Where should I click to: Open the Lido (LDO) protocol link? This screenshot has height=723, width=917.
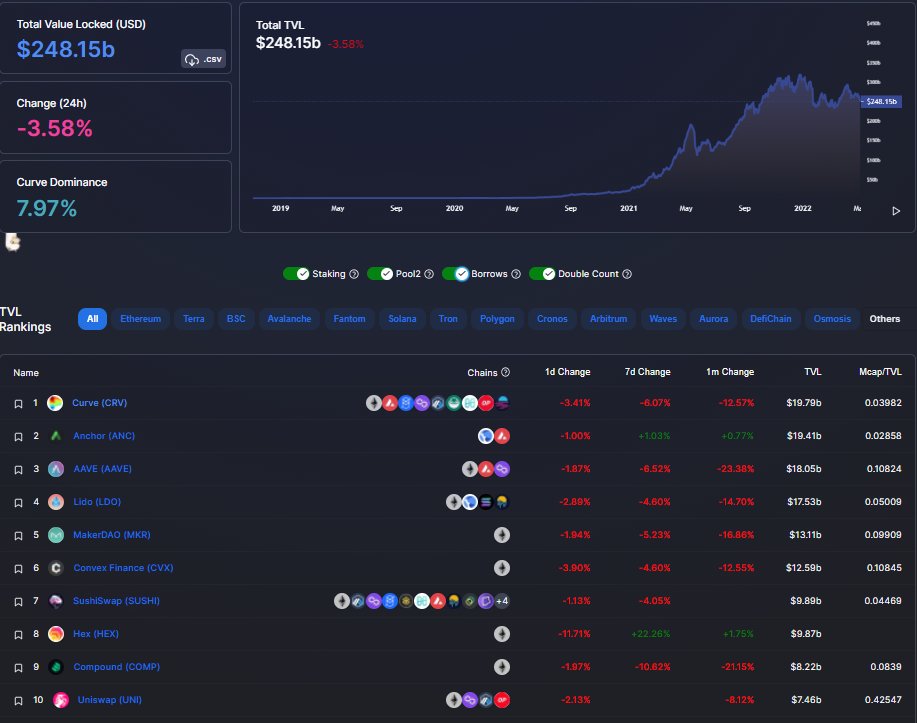tap(97, 502)
